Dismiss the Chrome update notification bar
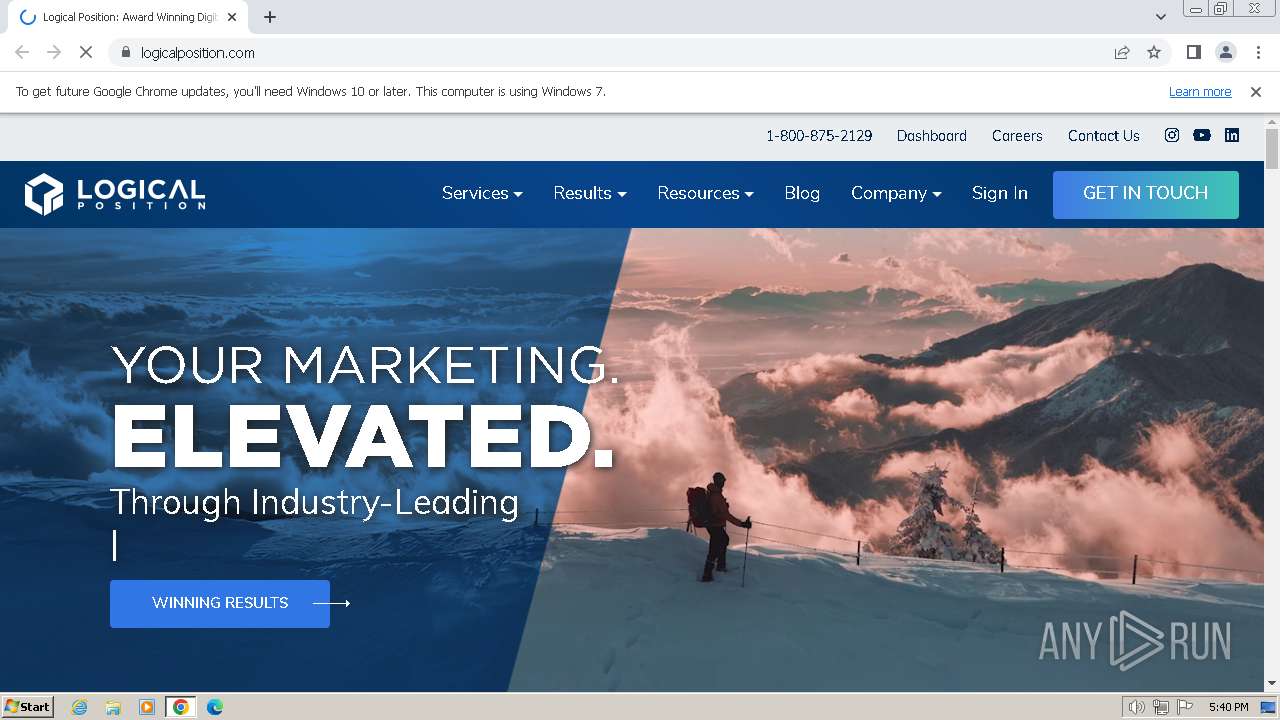The height and width of the screenshot is (720, 1280). coord(1256,91)
